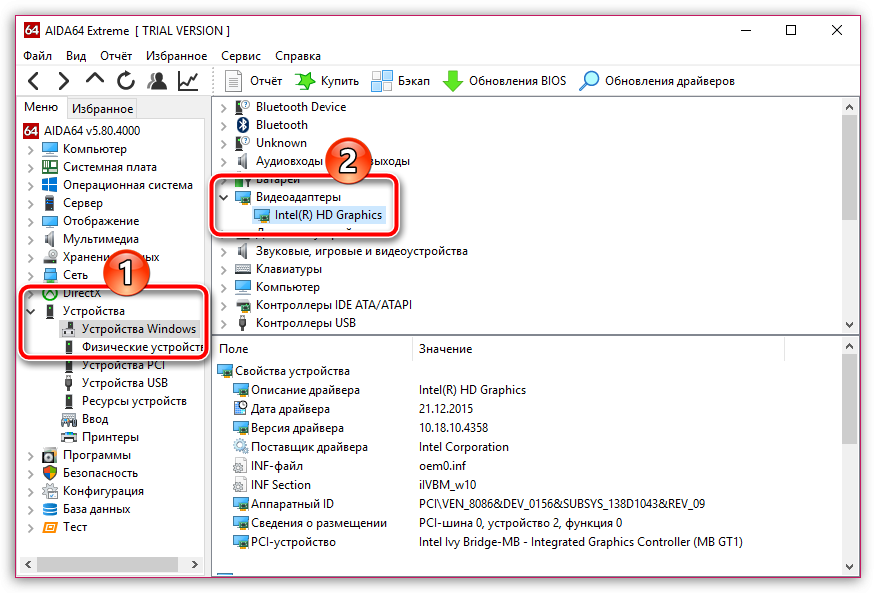Image resolution: width=876 pixels, height=593 pixels.
Task: Click the Бэкап backup toolbar button
Action: [402, 81]
